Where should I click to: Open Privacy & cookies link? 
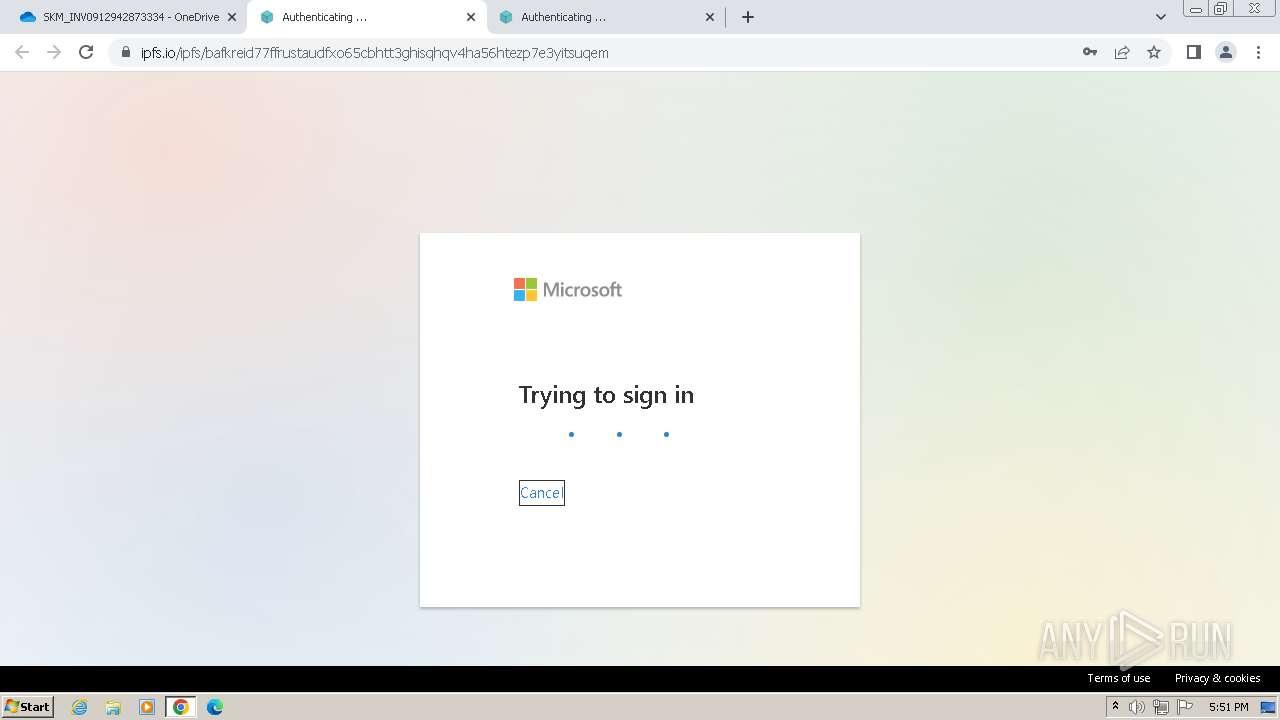point(1217,678)
